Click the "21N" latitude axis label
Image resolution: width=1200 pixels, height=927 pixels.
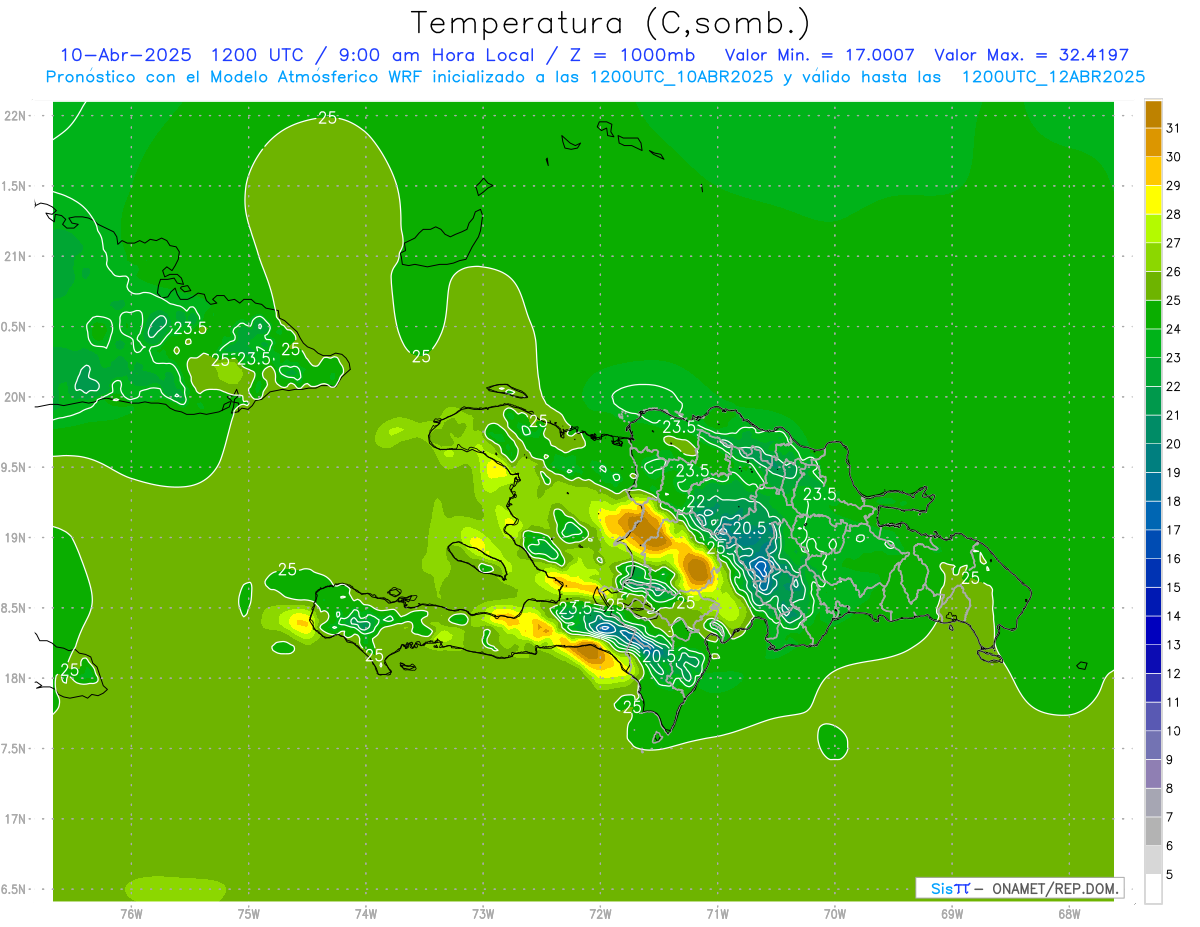pyautogui.click(x=17, y=256)
